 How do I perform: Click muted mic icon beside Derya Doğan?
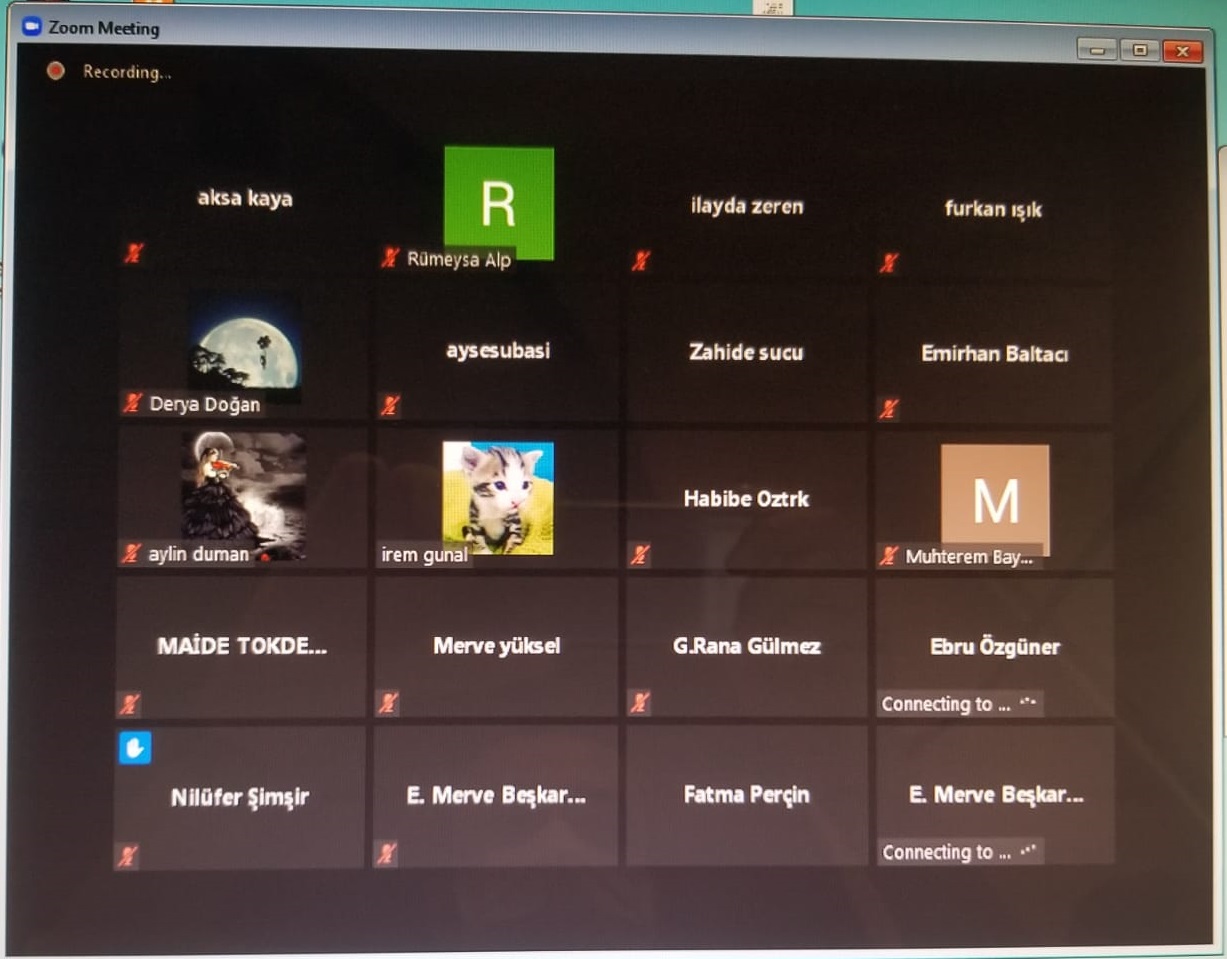[132, 404]
